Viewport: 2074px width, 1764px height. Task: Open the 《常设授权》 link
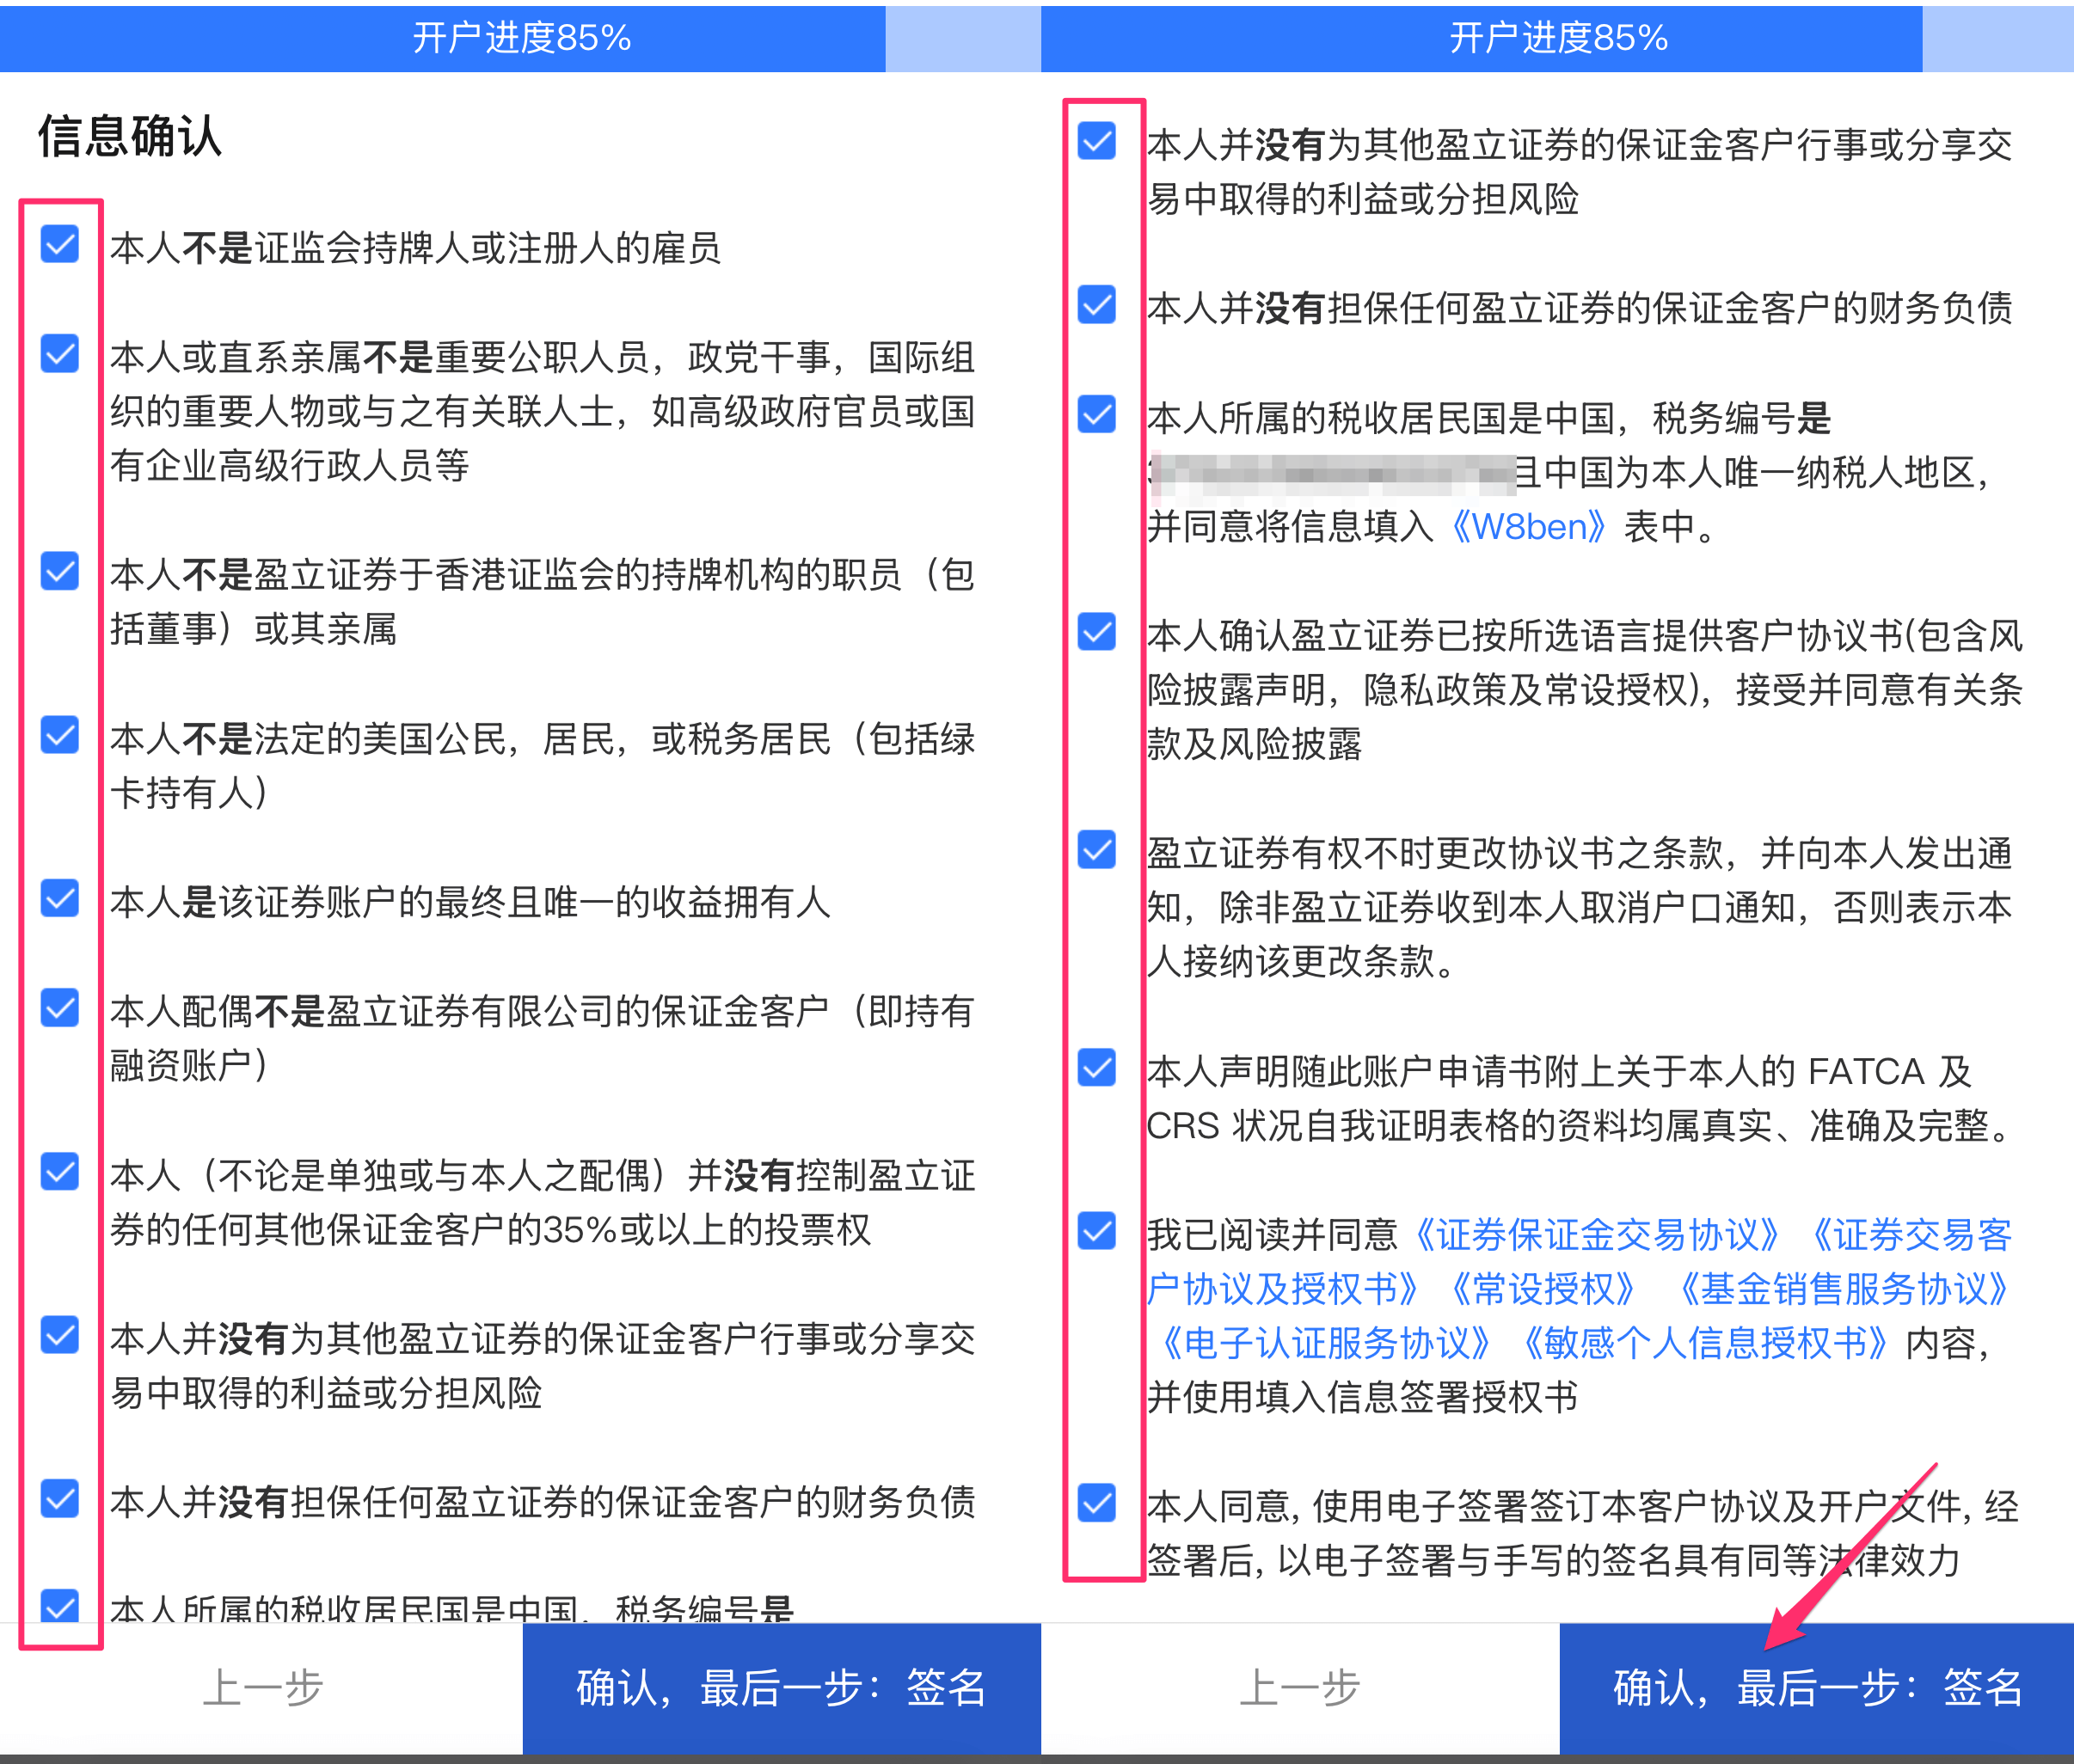tap(1541, 1290)
